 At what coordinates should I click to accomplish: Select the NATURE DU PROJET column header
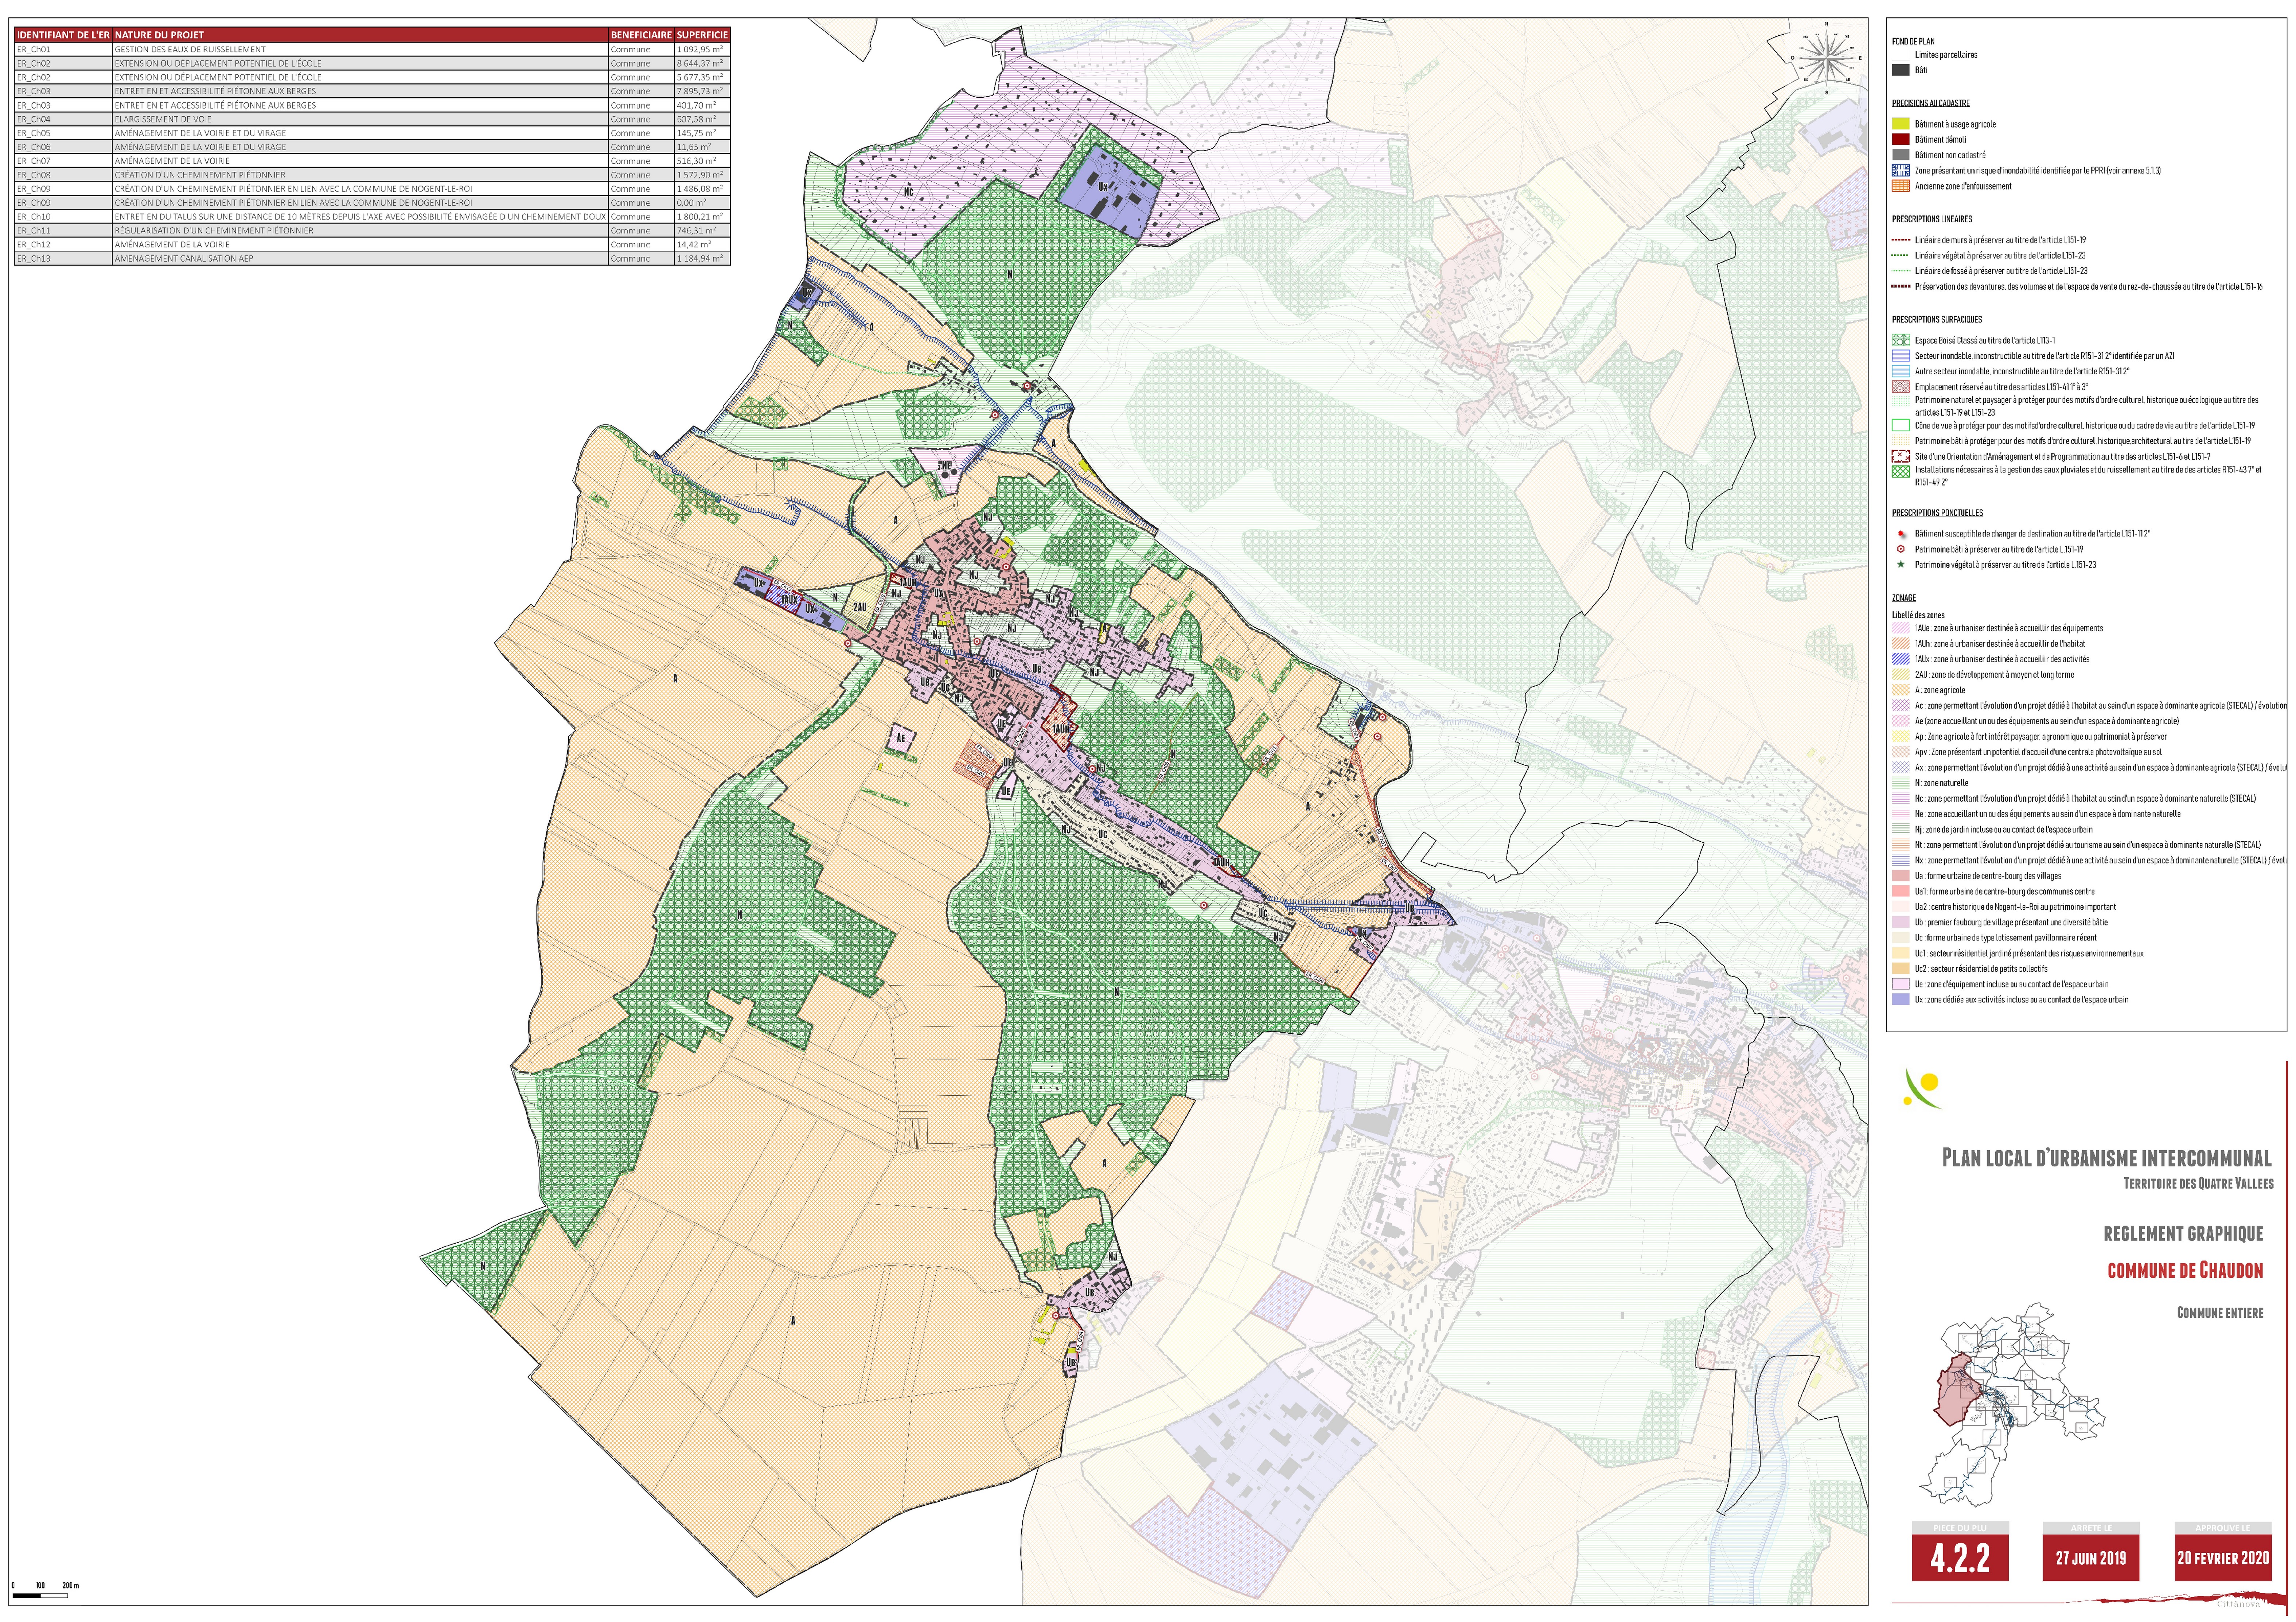pos(360,35)
